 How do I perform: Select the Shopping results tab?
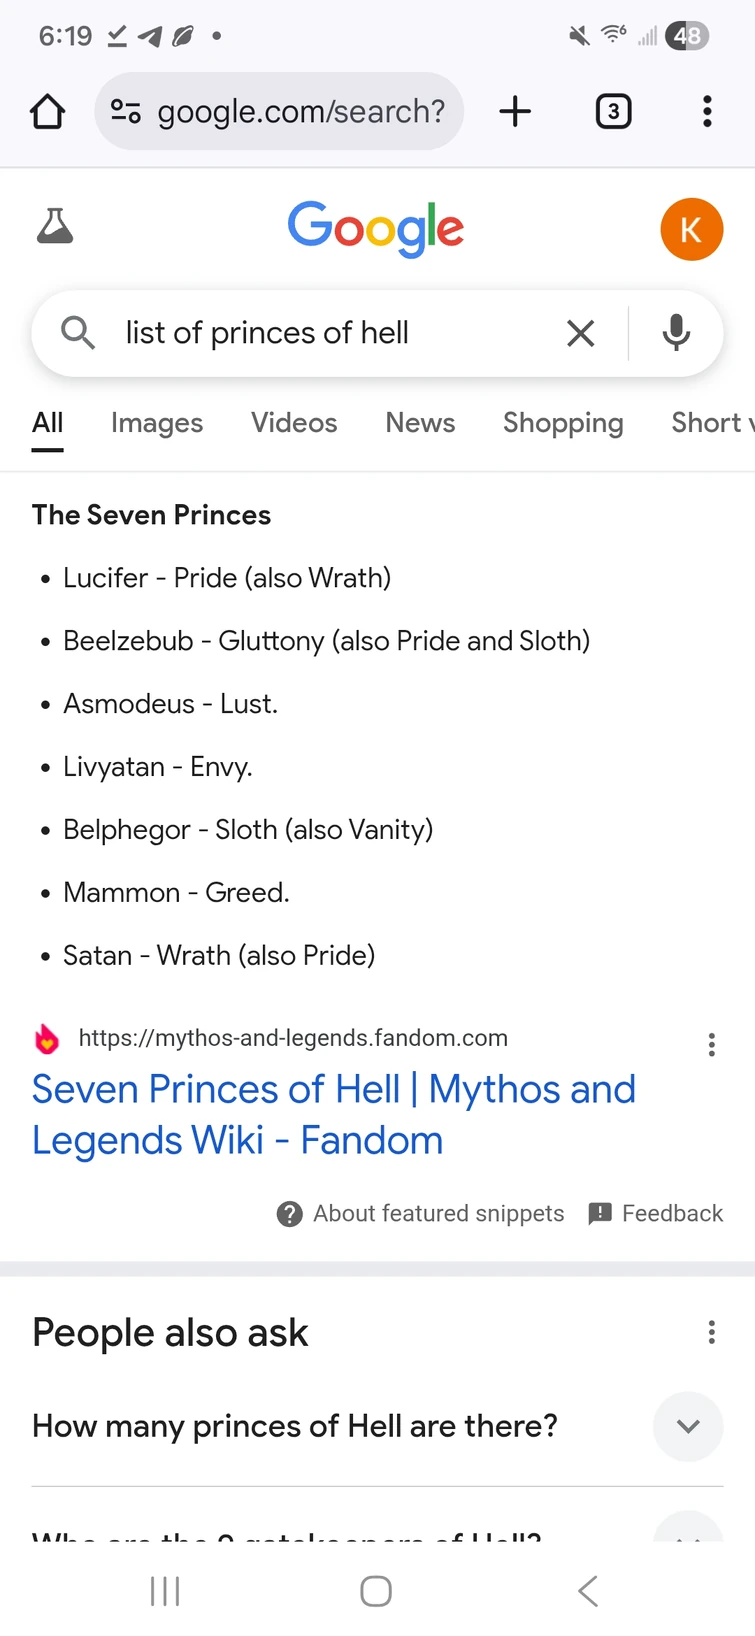[x=563, y=423]
